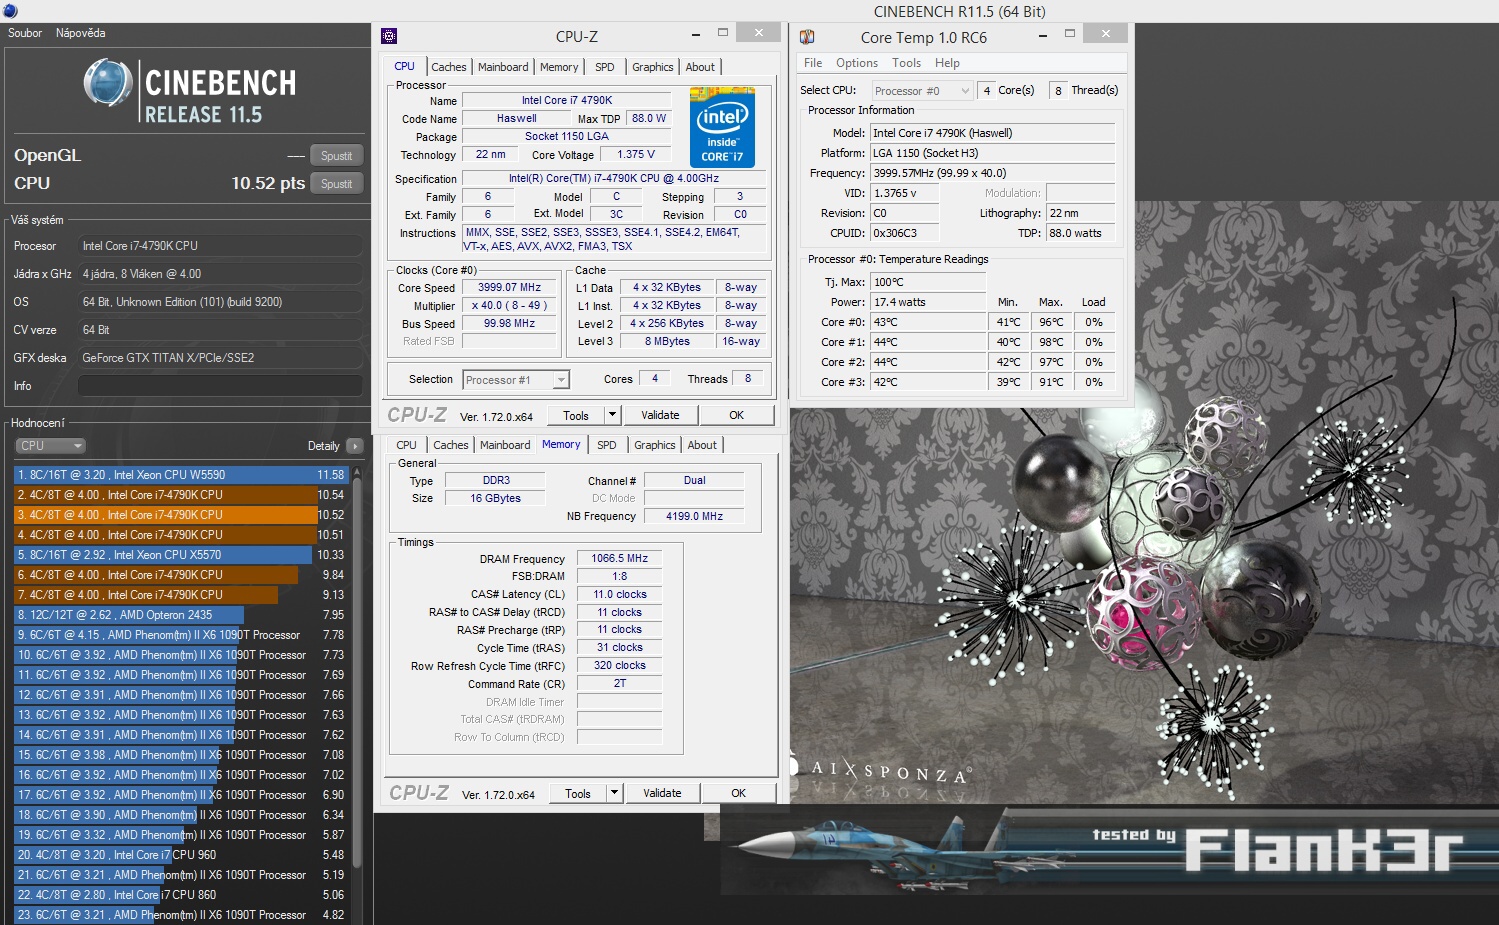Switch to Graphics tab in upper CPU-Z window
This screenshot has width=1499, height=925.
tap(653, 67)
